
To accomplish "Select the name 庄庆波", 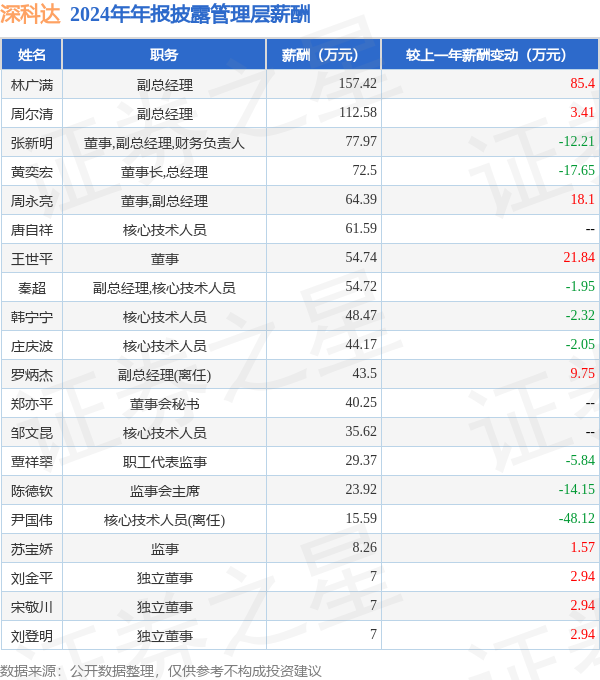I will pos(32,346).
